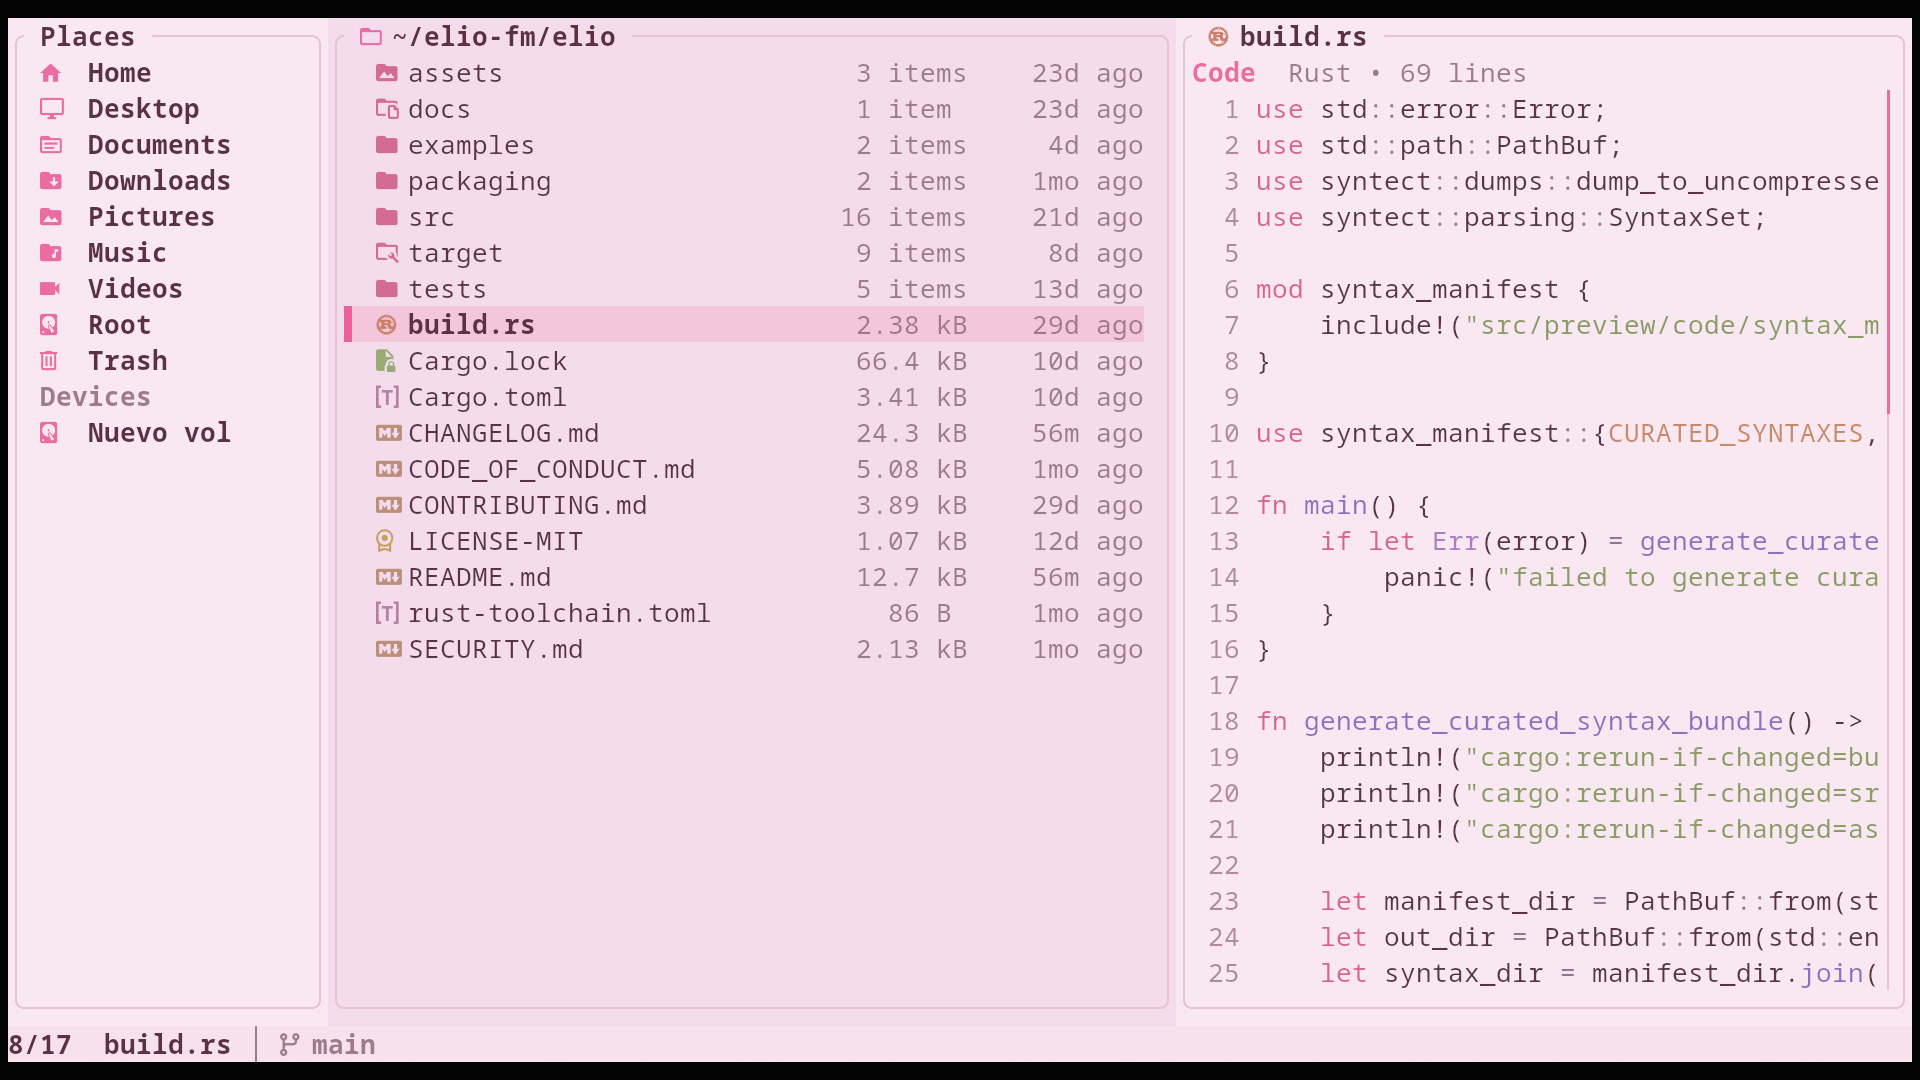Click the Cargo.lock file icon

(386, 361)
